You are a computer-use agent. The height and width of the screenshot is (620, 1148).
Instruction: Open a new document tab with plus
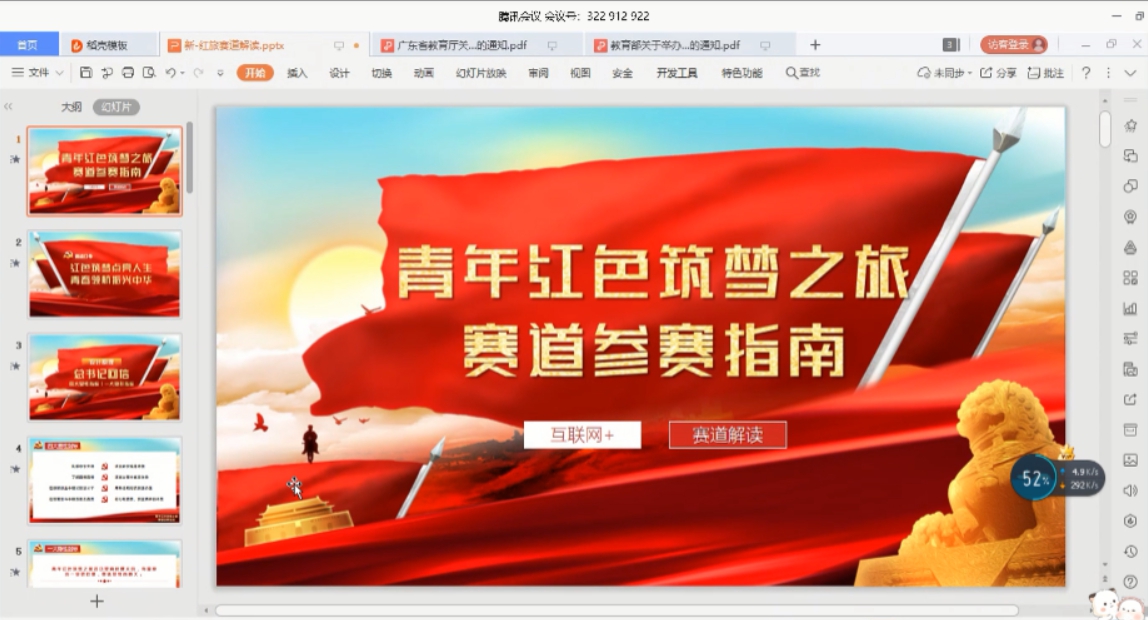point(815,45)
